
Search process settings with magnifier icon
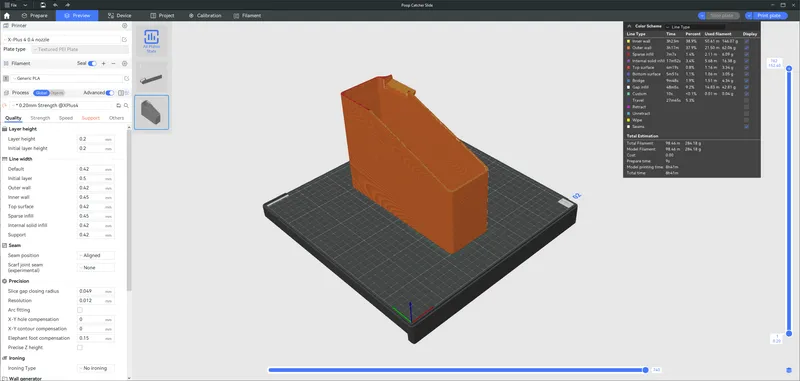(x=126, y=106)
